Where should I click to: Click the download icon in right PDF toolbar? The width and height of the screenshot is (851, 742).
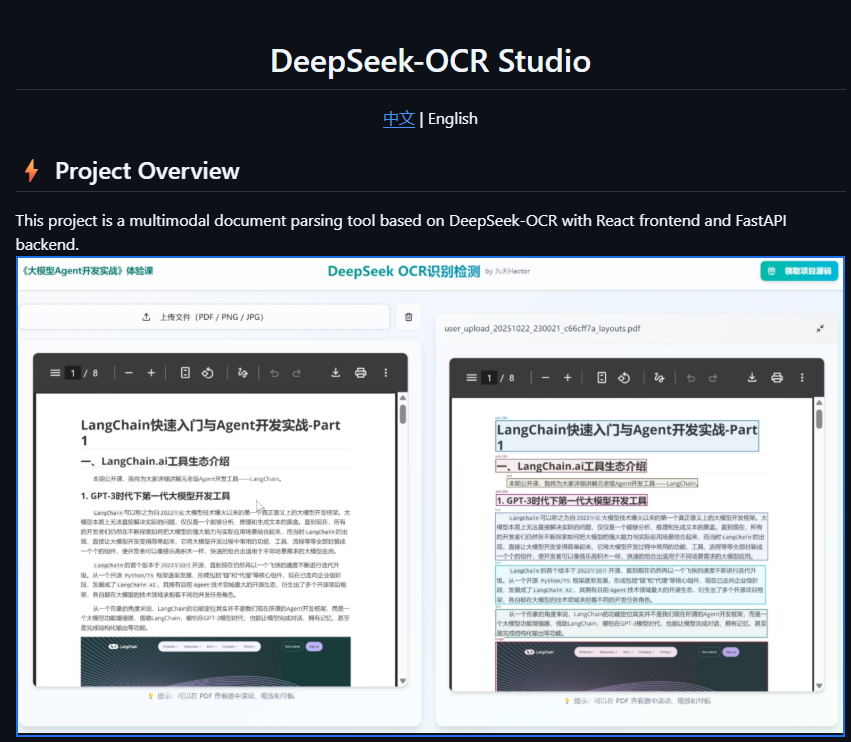point(752,378)
